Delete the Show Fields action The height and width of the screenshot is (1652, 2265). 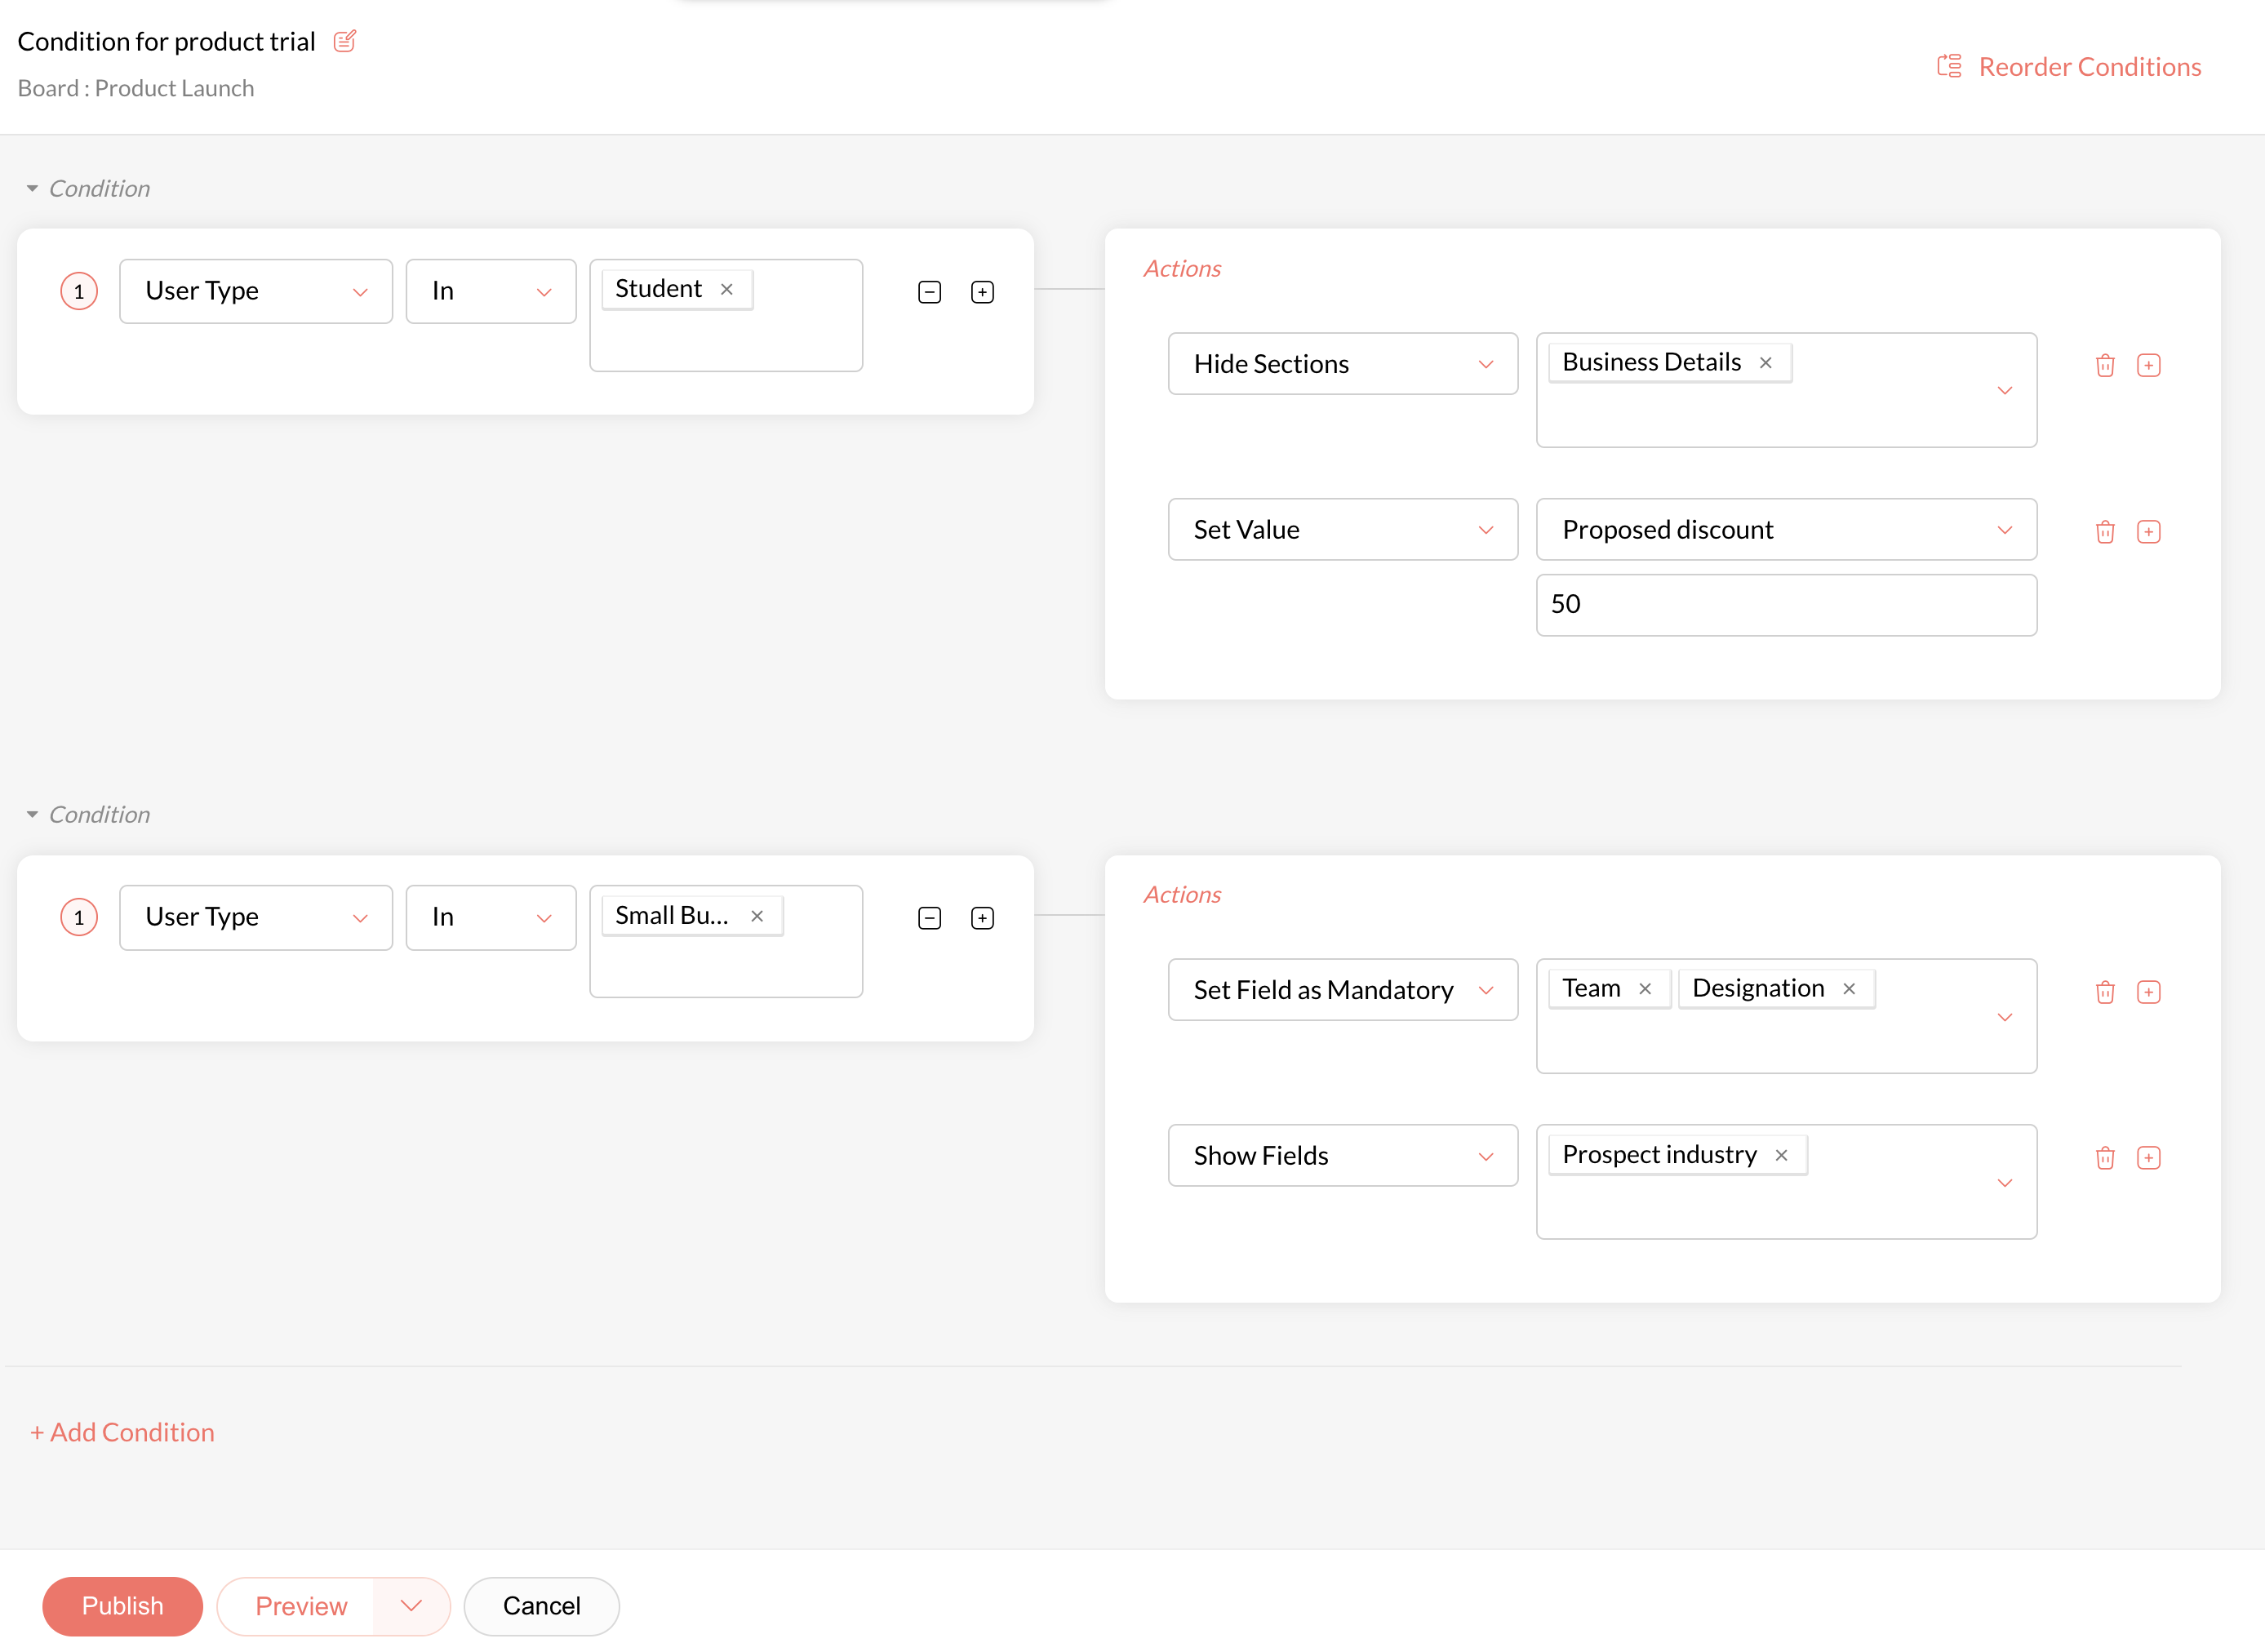[2104, 1157]
